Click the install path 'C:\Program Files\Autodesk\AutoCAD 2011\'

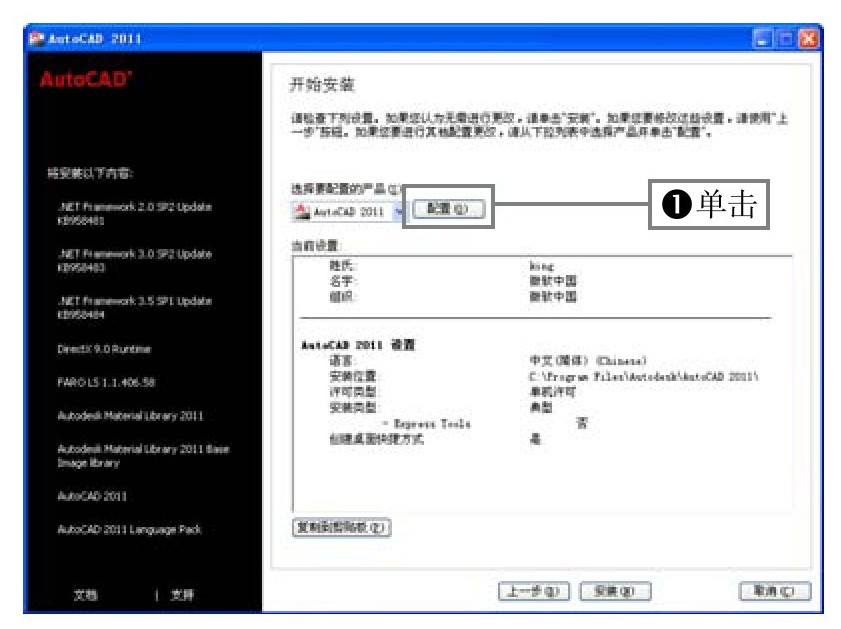click(x=644, y=376)
